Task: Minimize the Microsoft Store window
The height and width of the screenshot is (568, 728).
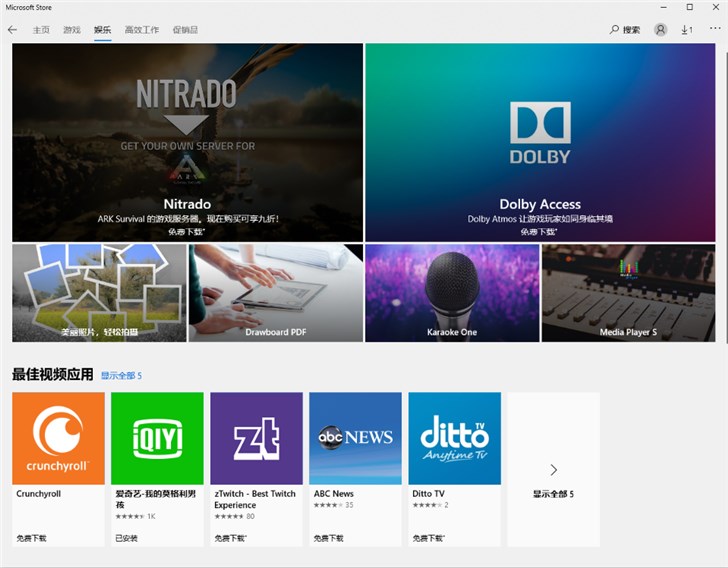Action: [x=664, y=7]
